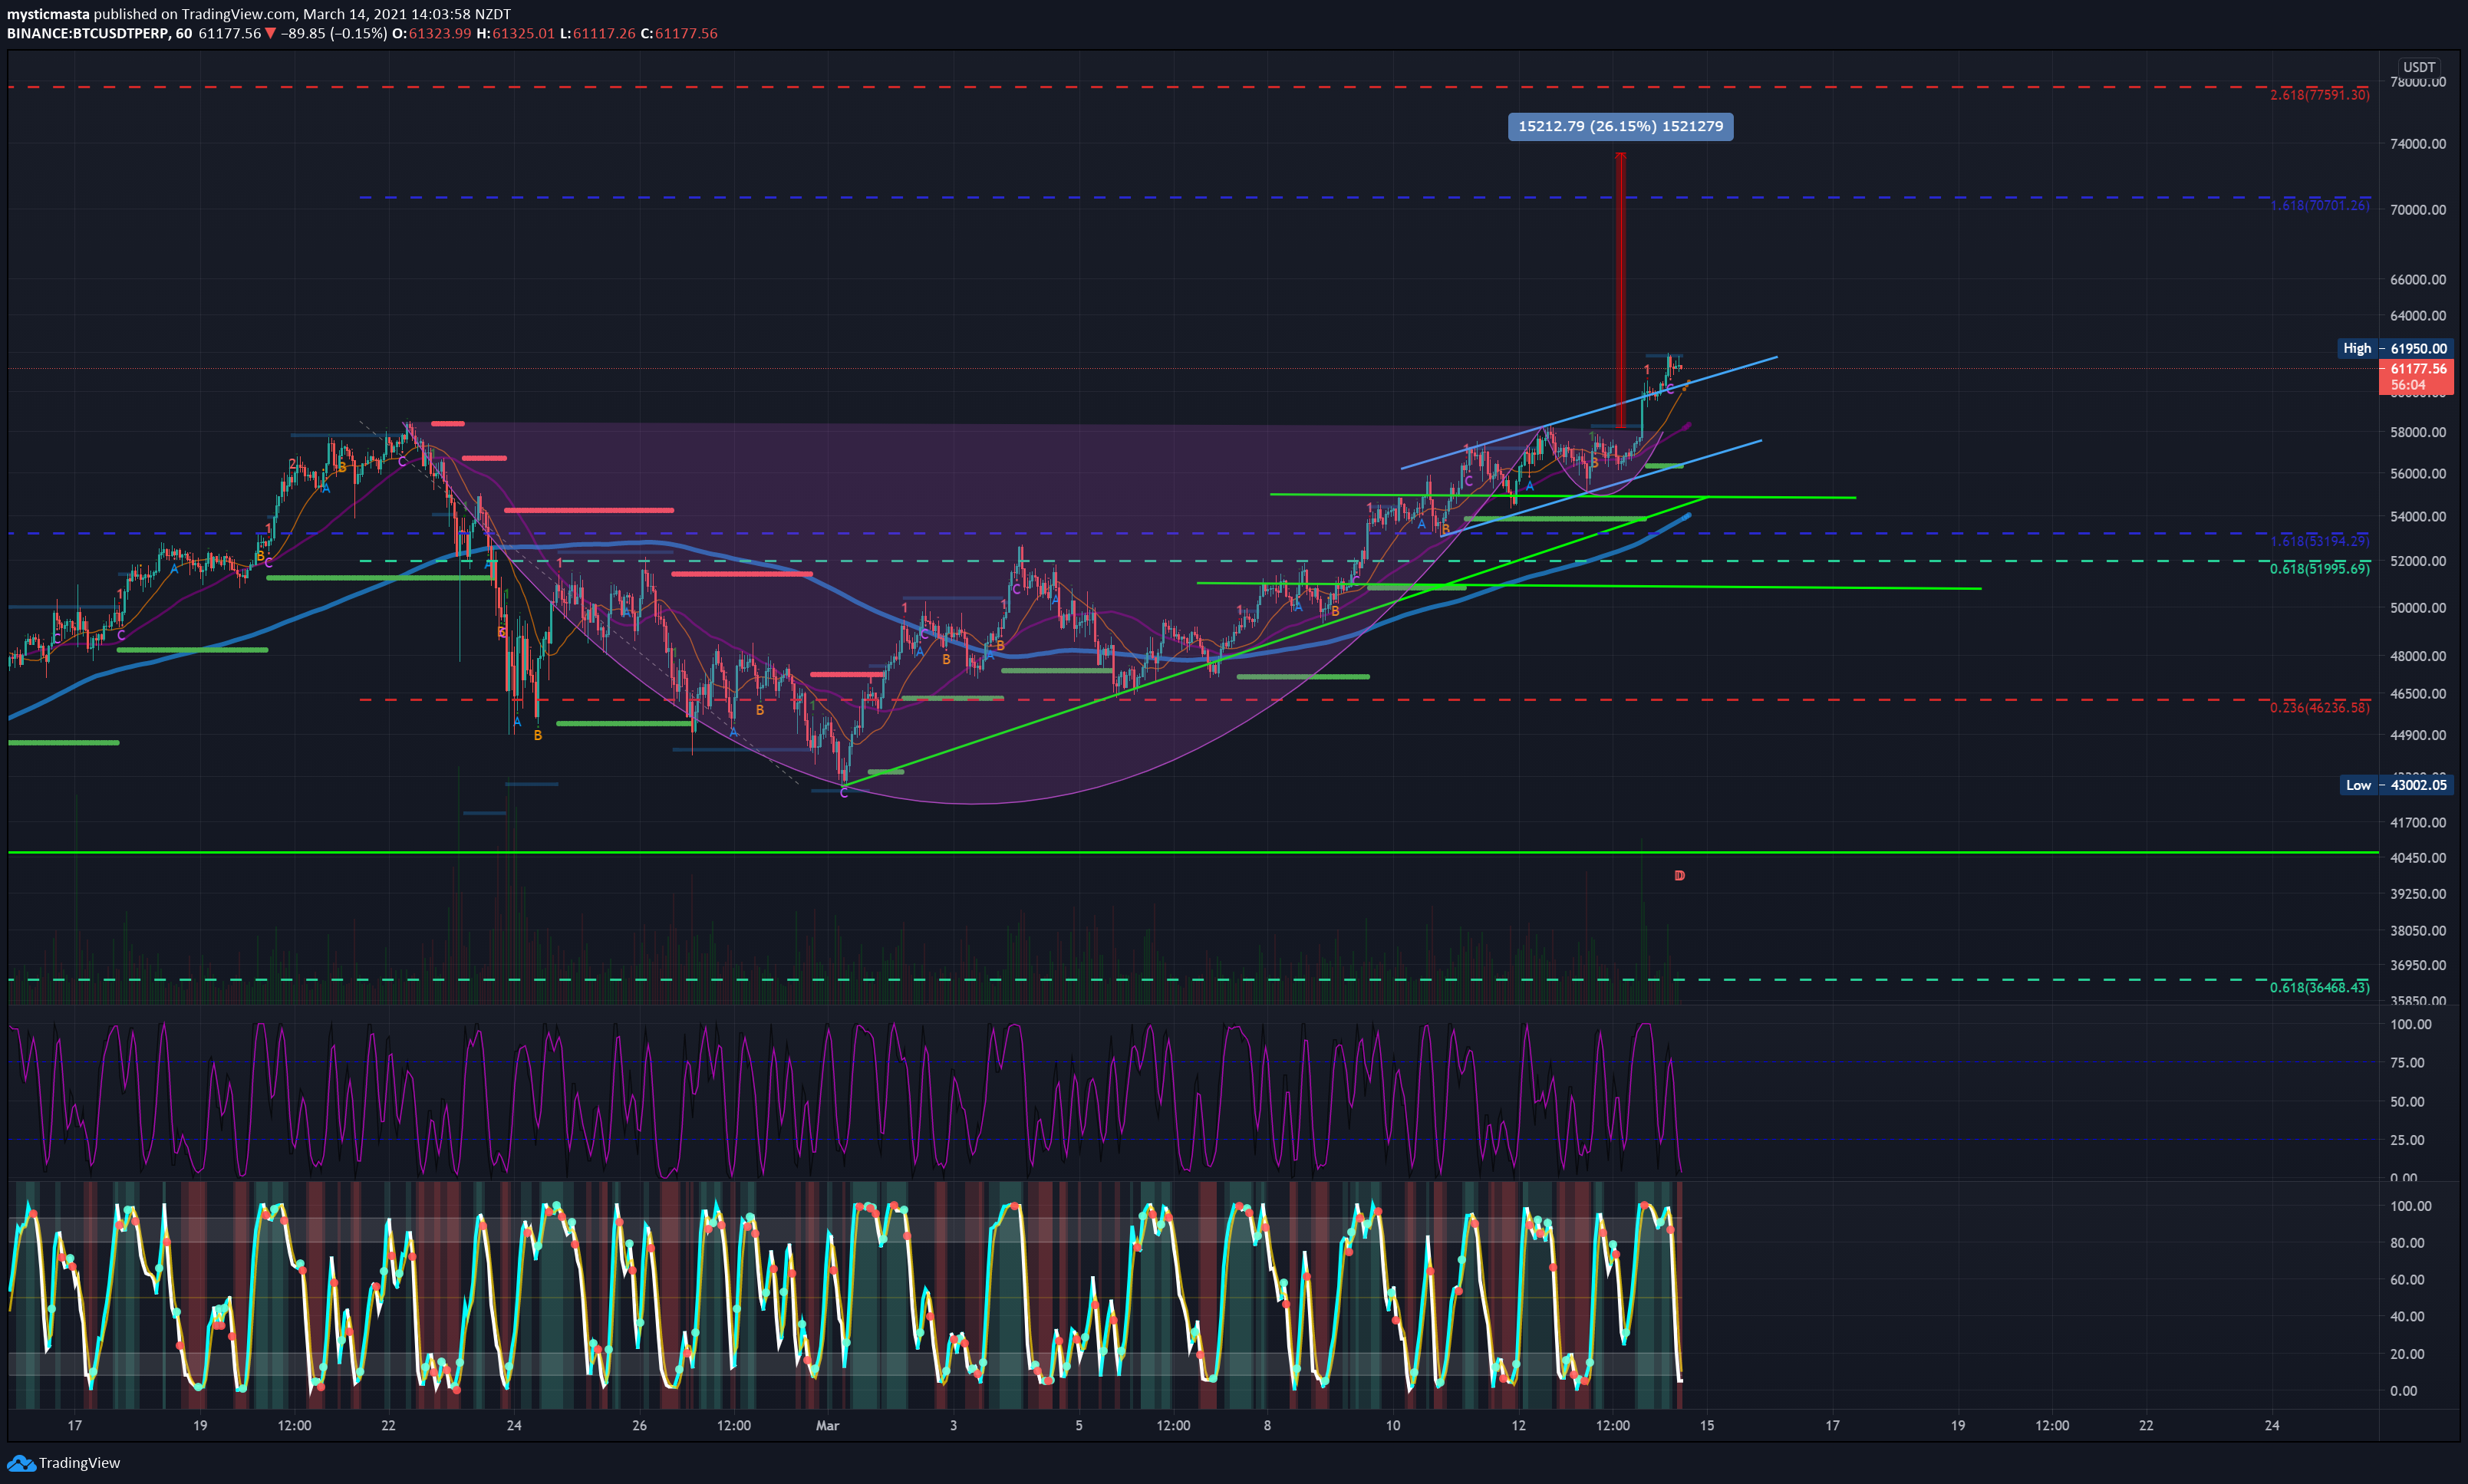Click the 54000.00 price axis label
This screenshot has height=1484, width=2468.
[2418, 517]
